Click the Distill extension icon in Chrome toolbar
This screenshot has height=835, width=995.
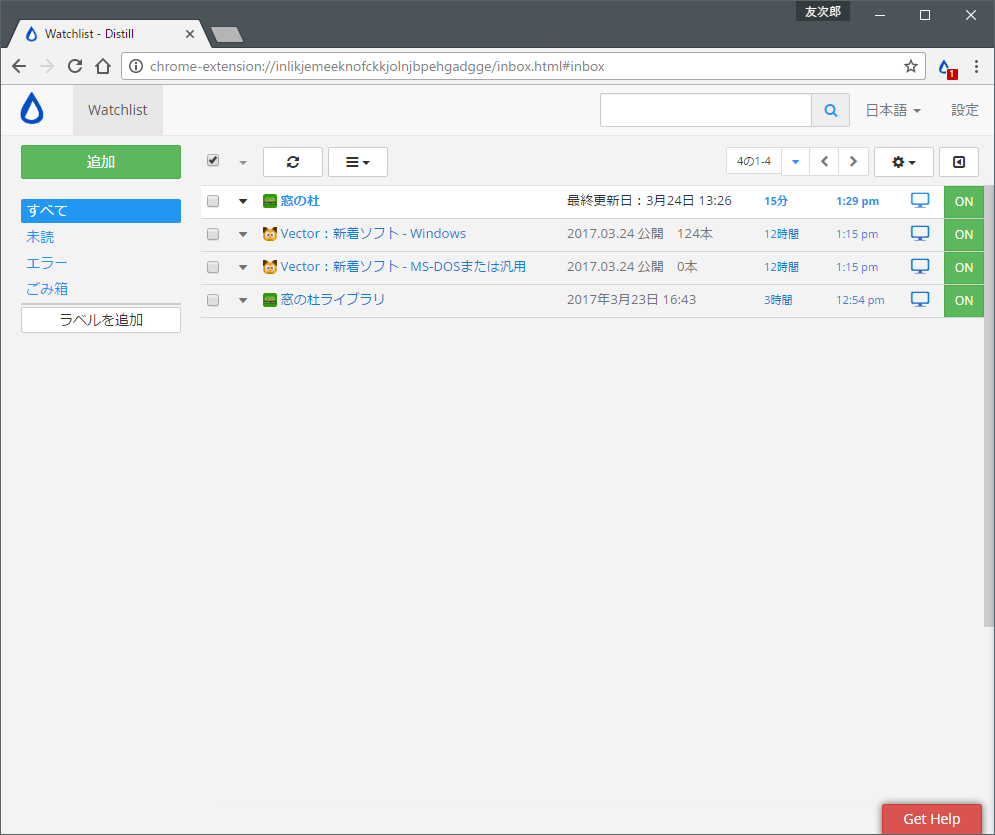[946, 67]
